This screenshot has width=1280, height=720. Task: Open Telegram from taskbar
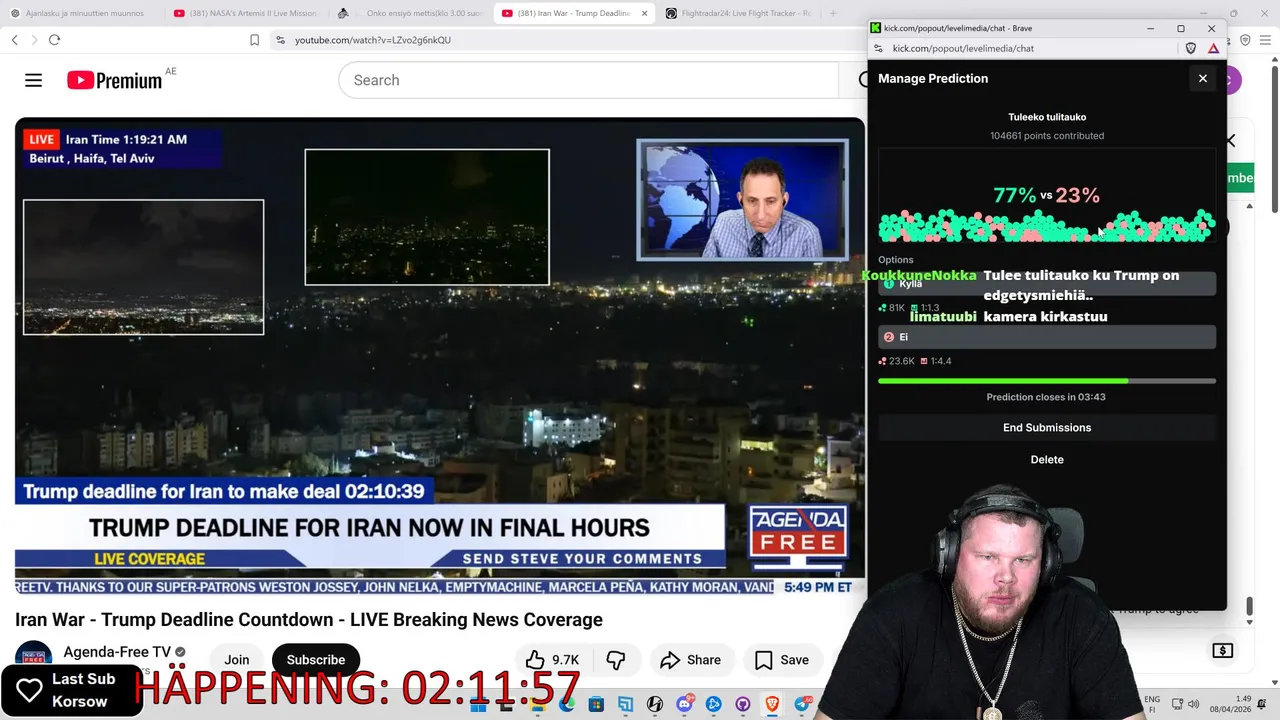tap(802, 705)
